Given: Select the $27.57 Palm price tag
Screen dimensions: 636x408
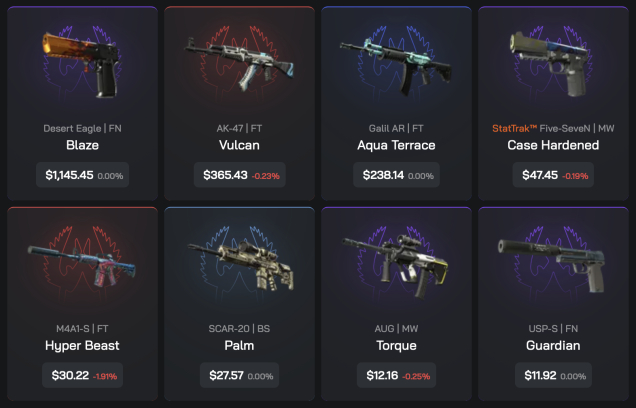Looking at the screenshot, I should pos(239,375).
